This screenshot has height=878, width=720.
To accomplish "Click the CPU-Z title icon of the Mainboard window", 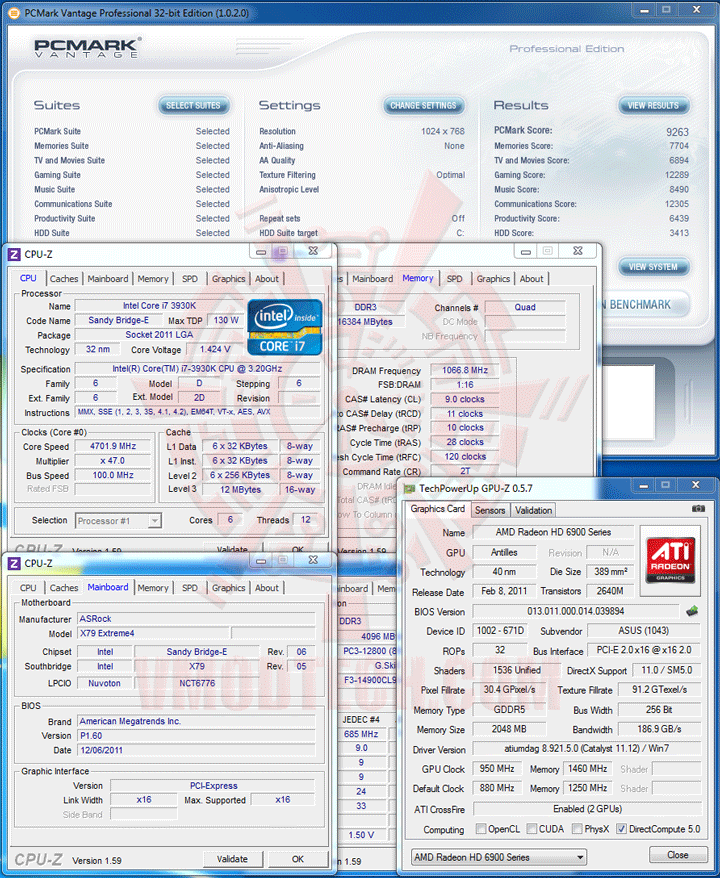I will [14, 563].
